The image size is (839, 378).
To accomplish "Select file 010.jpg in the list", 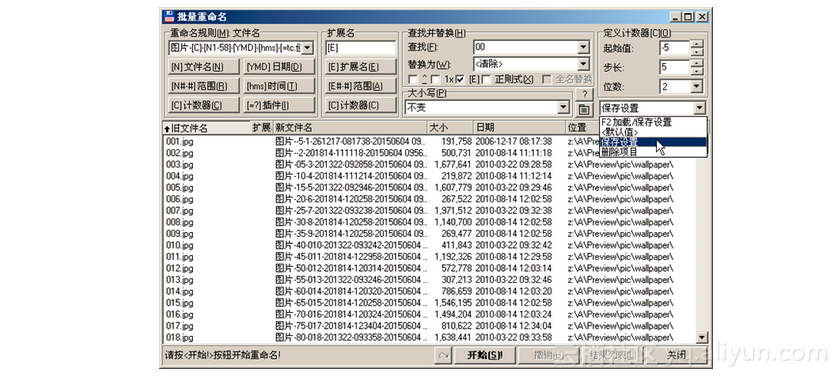I will pyautogui.click(x=180, y=245).
